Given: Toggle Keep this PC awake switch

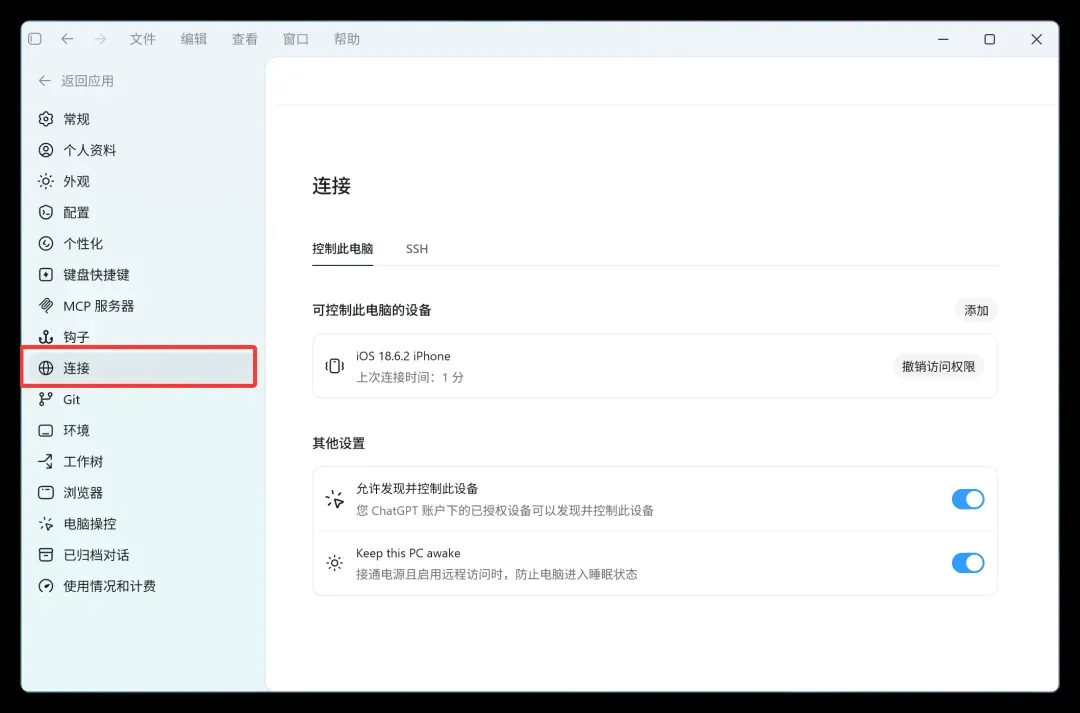Looking at the screenshot, I should (x=968, y=563).
